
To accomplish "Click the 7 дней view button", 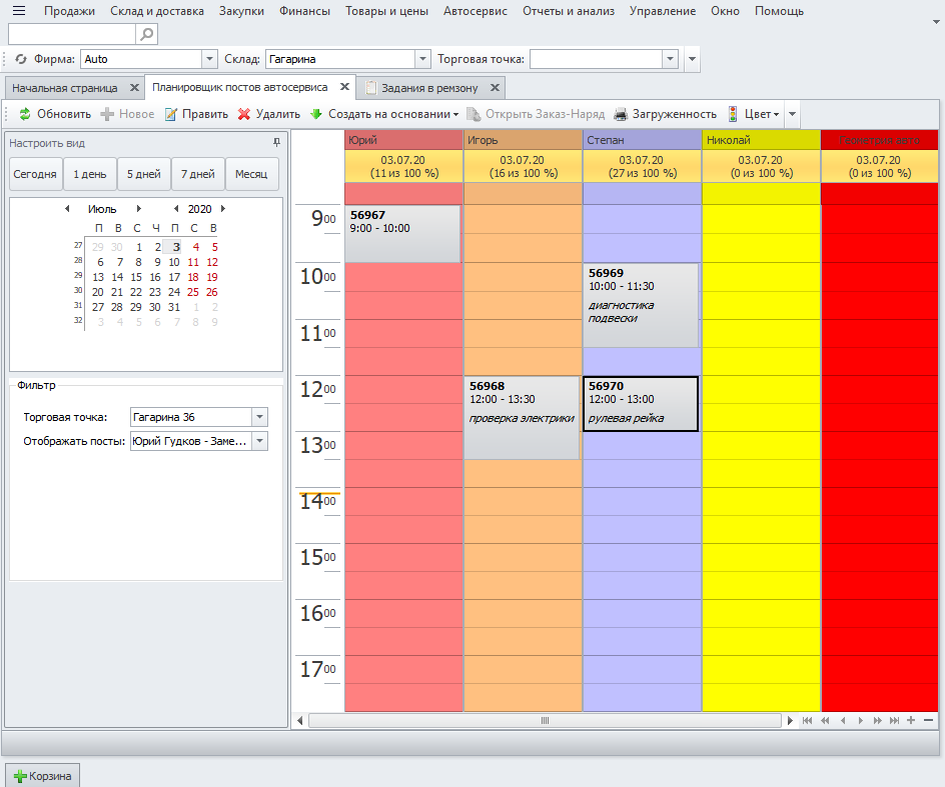I will coord(198,174).
